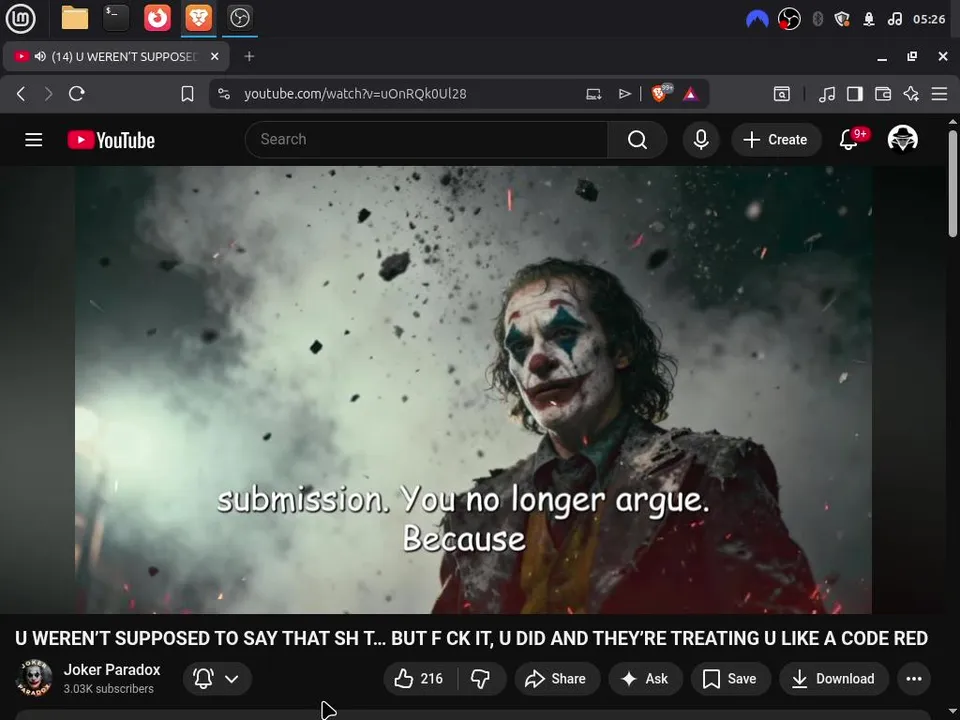
Task: Open the OBS Studio taskbar icon
Action: (x=239, y=18)
